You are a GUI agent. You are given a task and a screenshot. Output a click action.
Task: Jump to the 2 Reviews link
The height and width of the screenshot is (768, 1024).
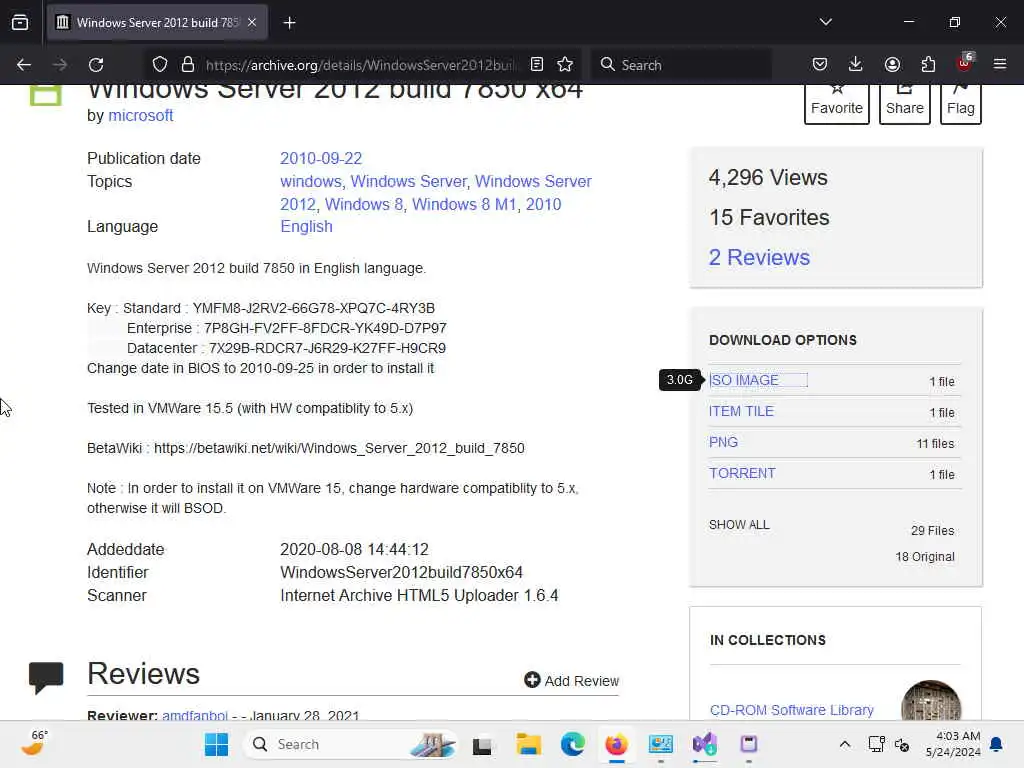(760, 257)
